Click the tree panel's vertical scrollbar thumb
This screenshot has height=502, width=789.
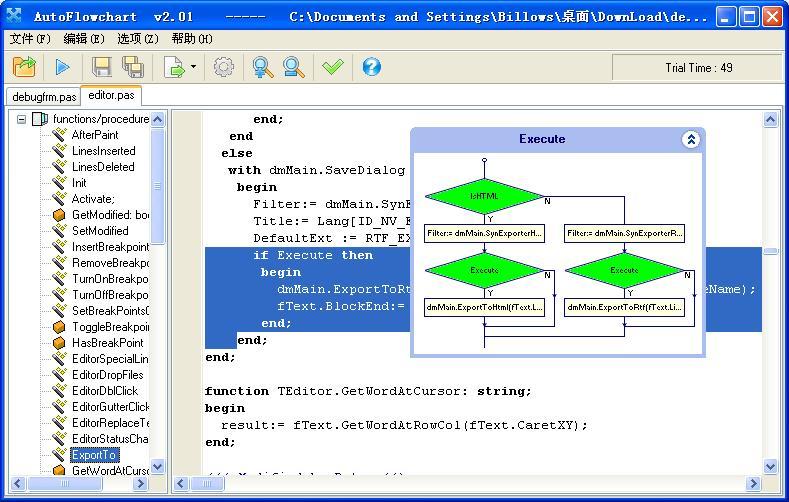157,186
